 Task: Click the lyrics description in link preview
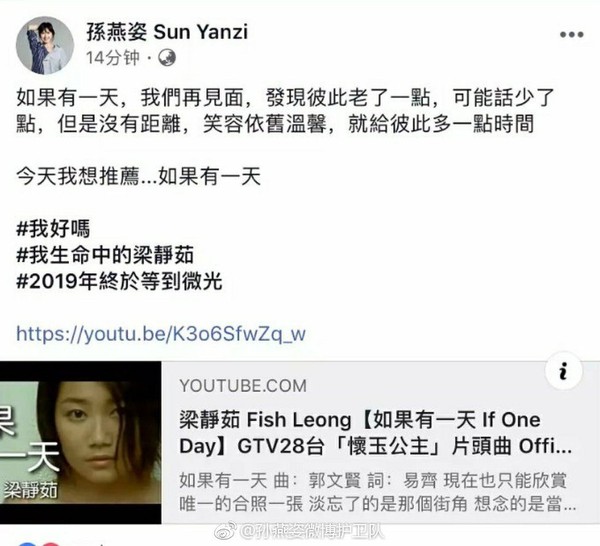tap(378, 492)
